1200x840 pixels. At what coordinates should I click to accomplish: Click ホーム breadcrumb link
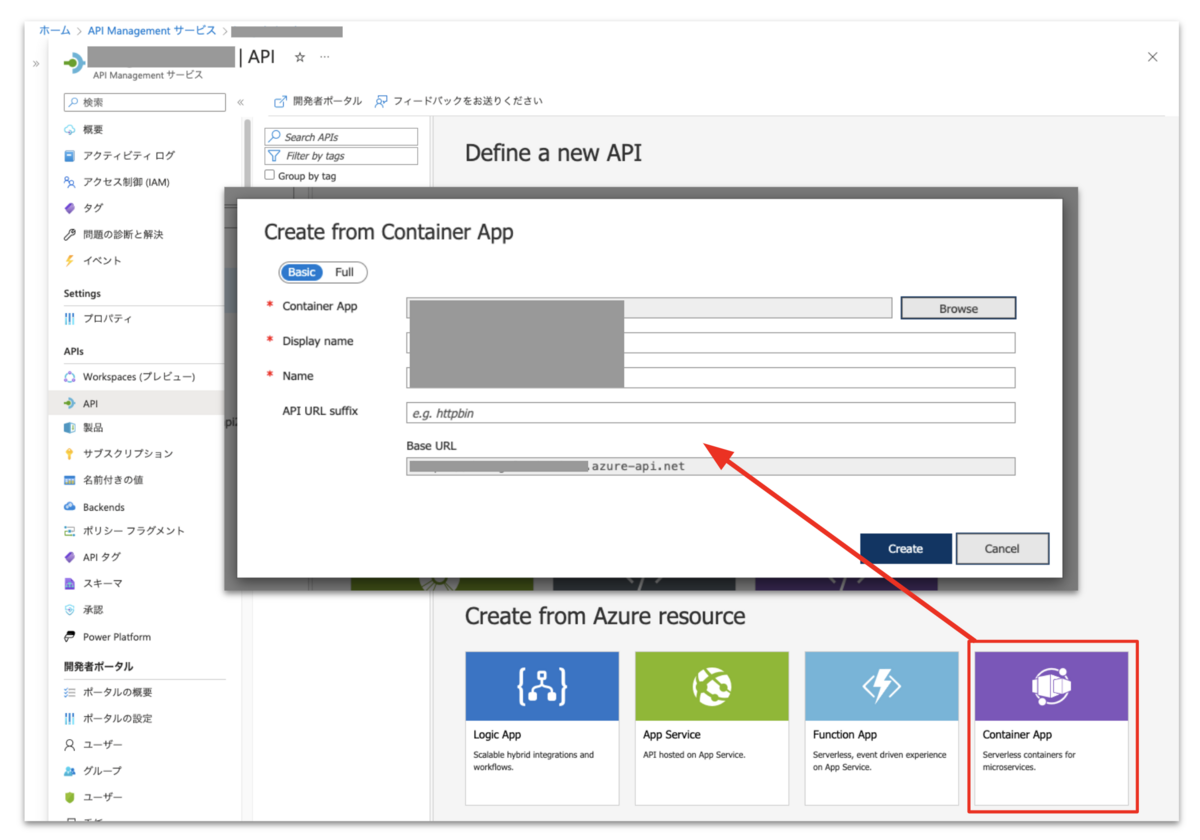tap(55, 31)
